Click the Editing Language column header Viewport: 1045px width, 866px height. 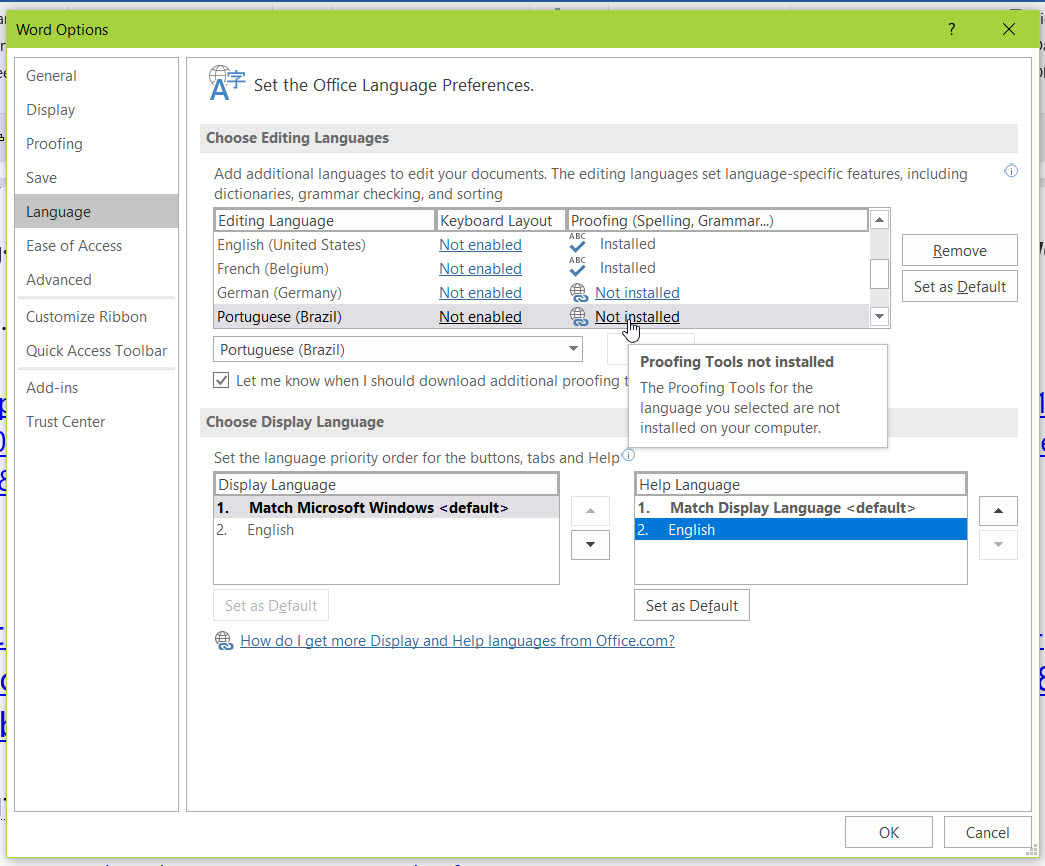tap(325, 221)
